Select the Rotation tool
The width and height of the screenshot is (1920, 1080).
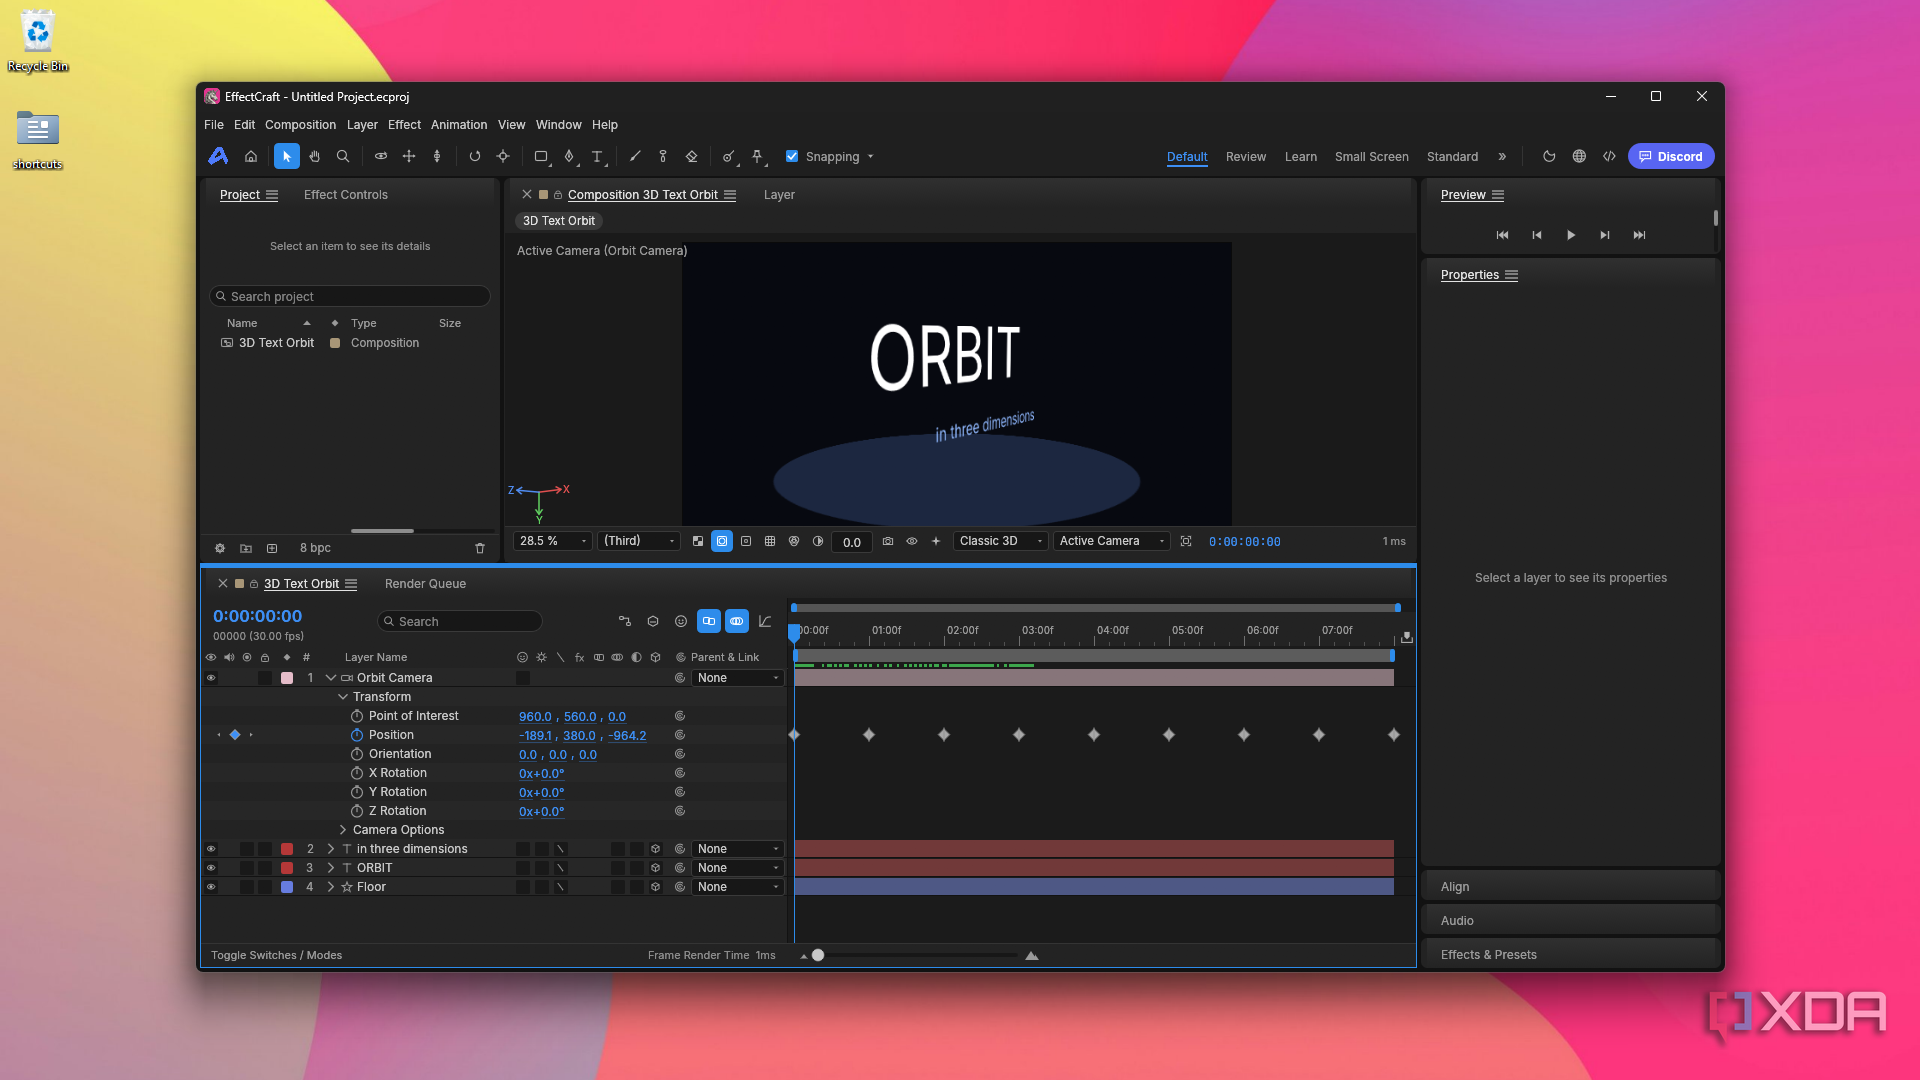475,157
